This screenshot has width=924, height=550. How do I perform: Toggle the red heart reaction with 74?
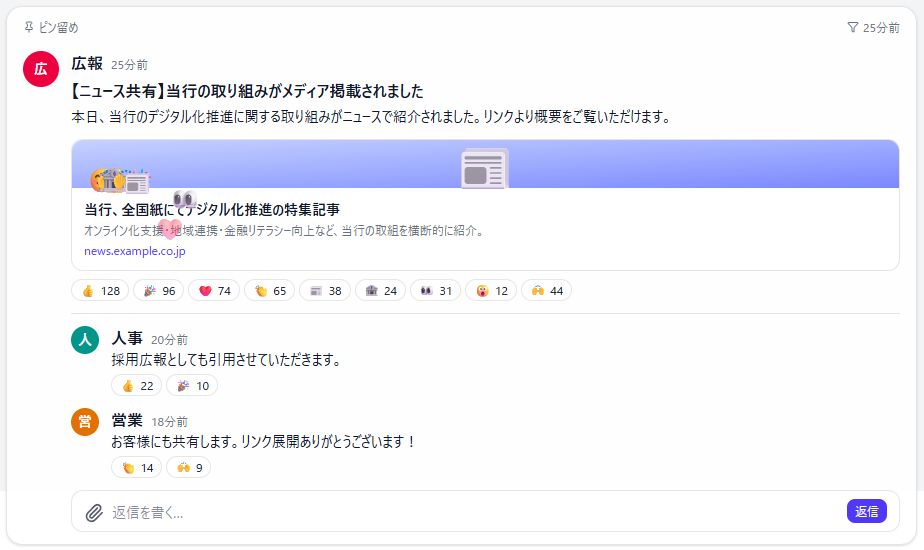pos(214,291)
